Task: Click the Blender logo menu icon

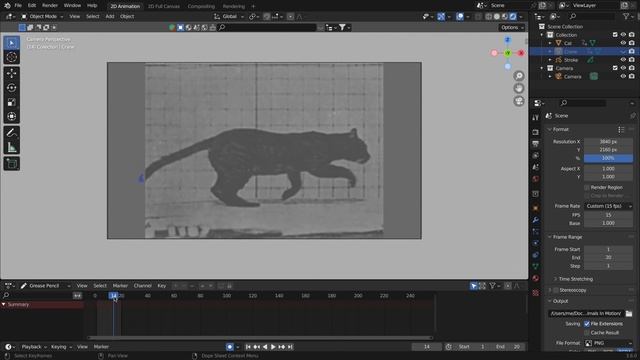Action: (7, 6)
